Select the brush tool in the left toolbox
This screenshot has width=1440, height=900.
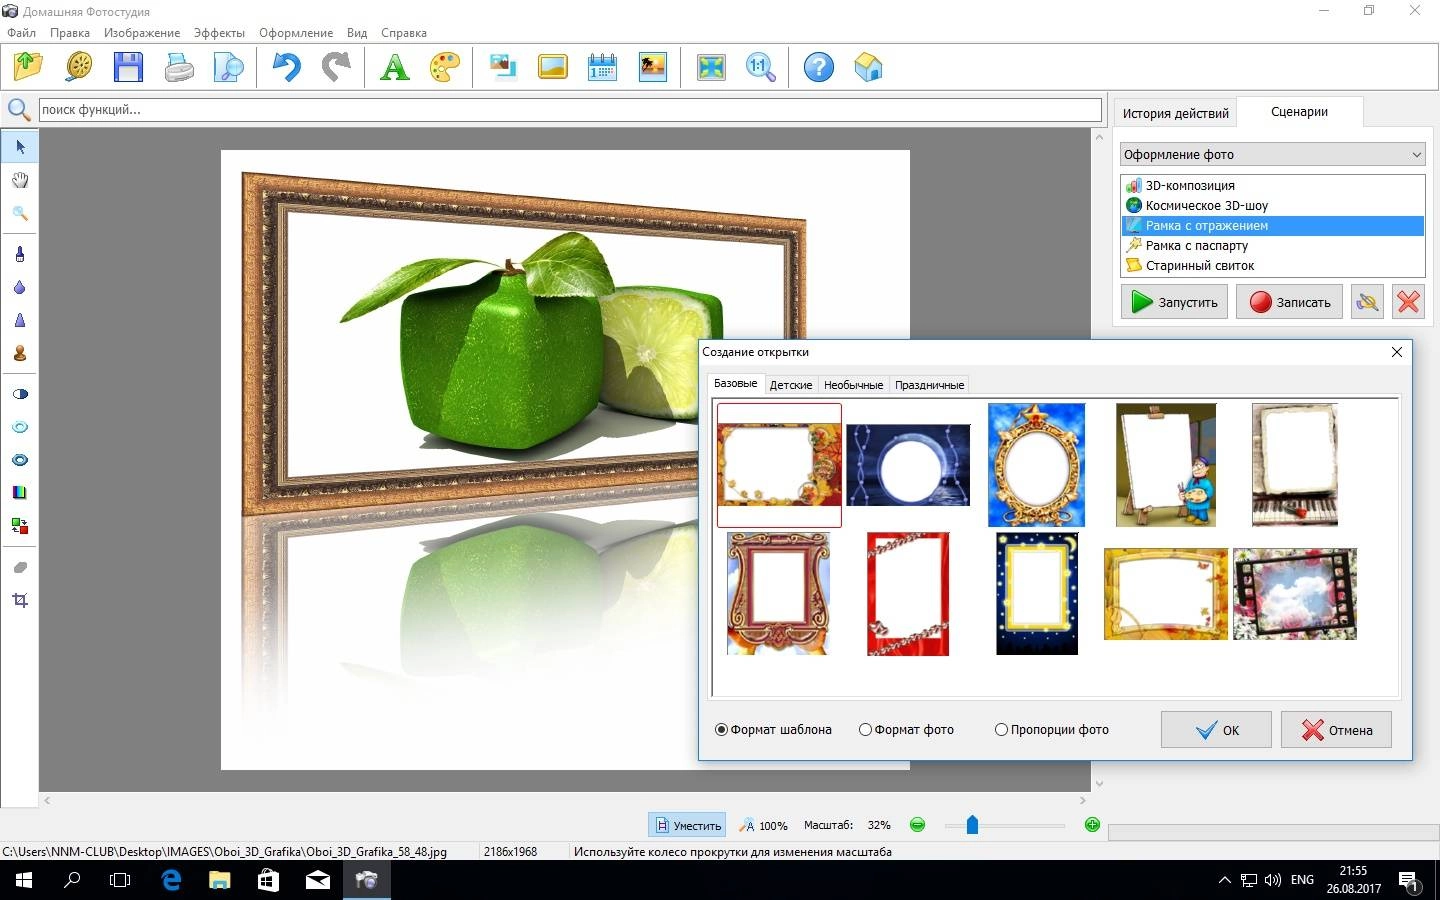20,254
